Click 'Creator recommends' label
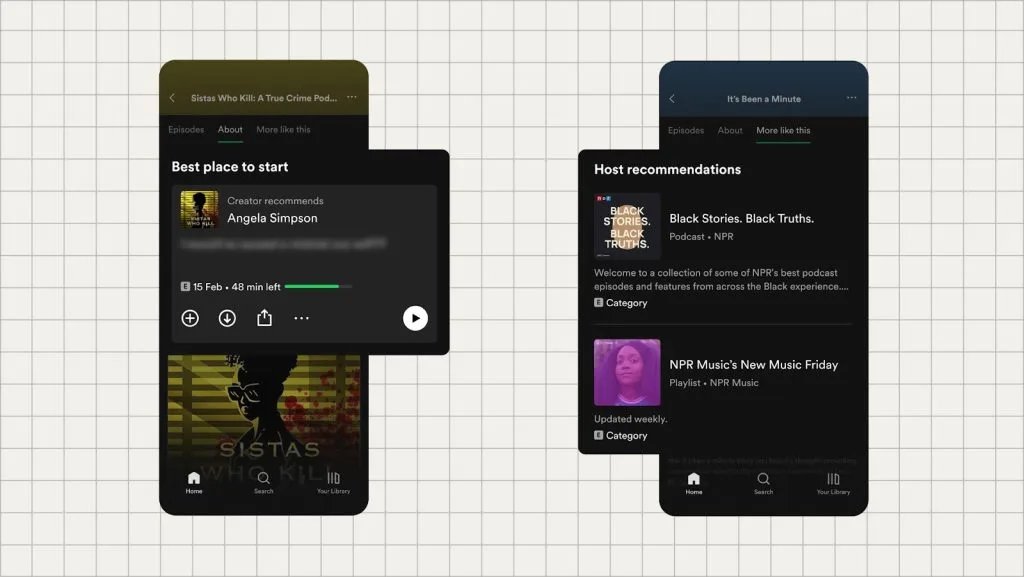Image resolution: width=1024 pixels, height=577 pixels. (275, 201)
